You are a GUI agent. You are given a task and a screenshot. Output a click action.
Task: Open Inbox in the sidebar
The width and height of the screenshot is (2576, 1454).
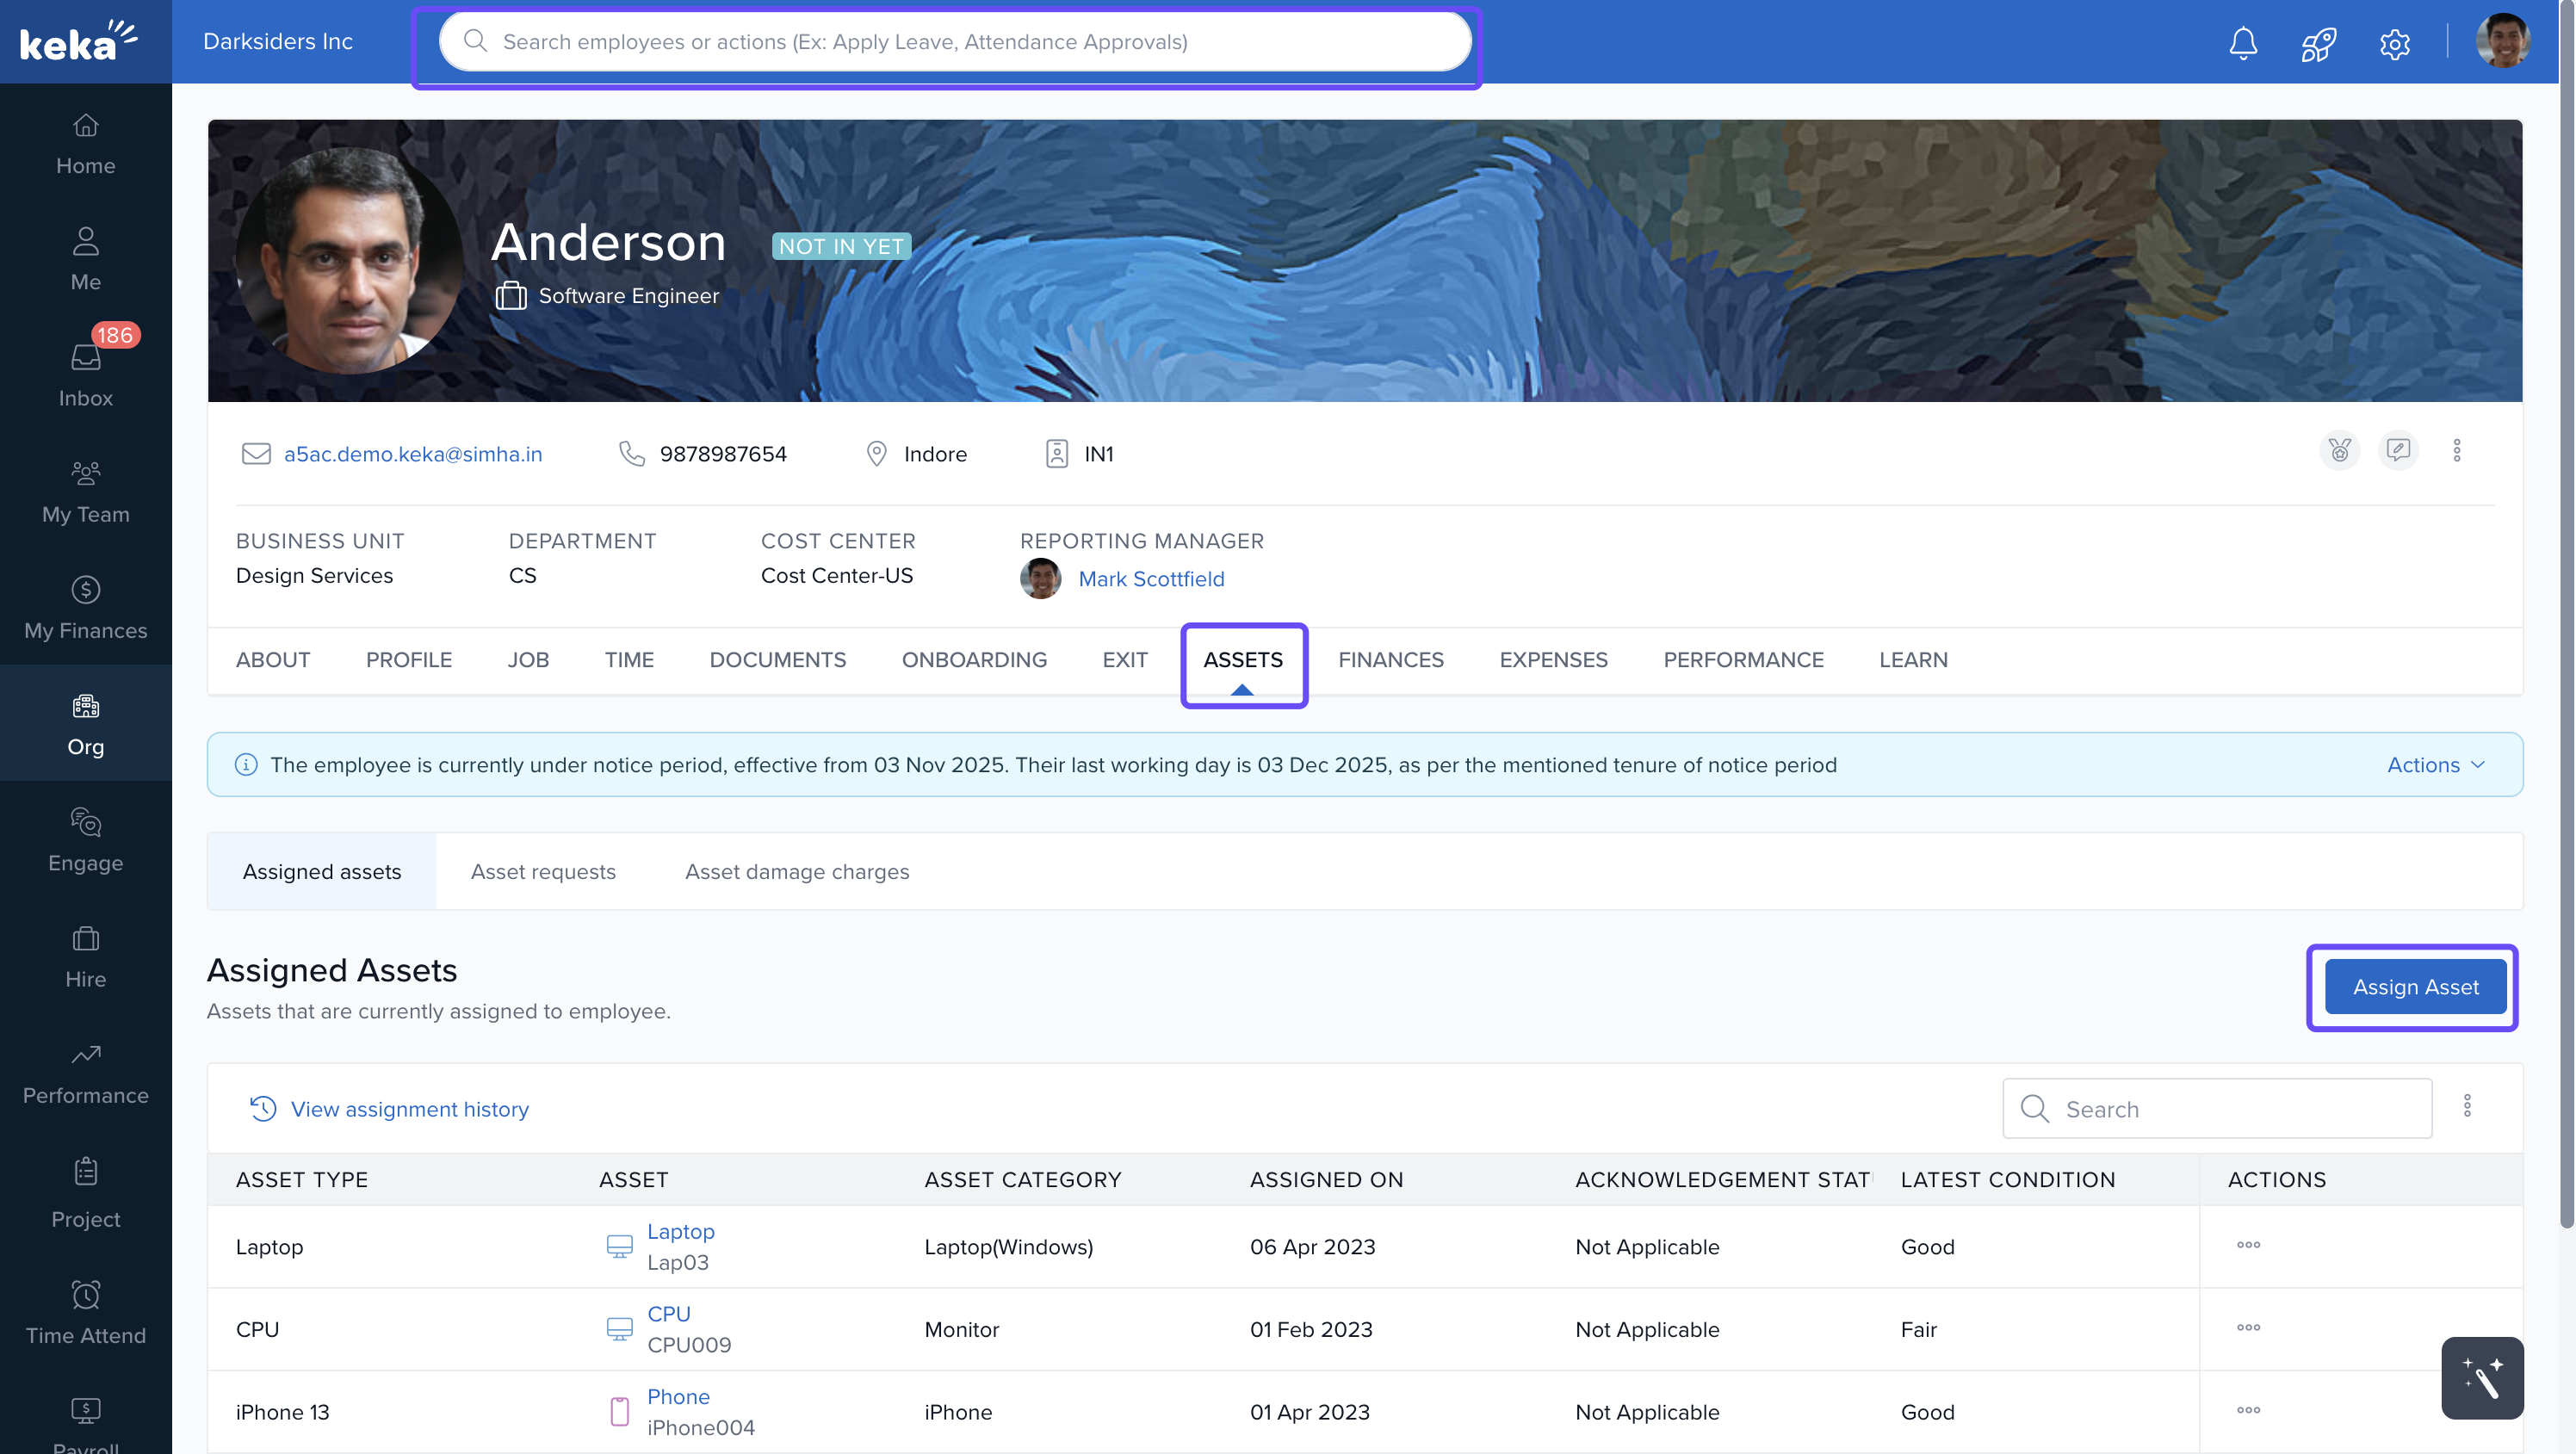pyautogui.click(x=85, y=374)
